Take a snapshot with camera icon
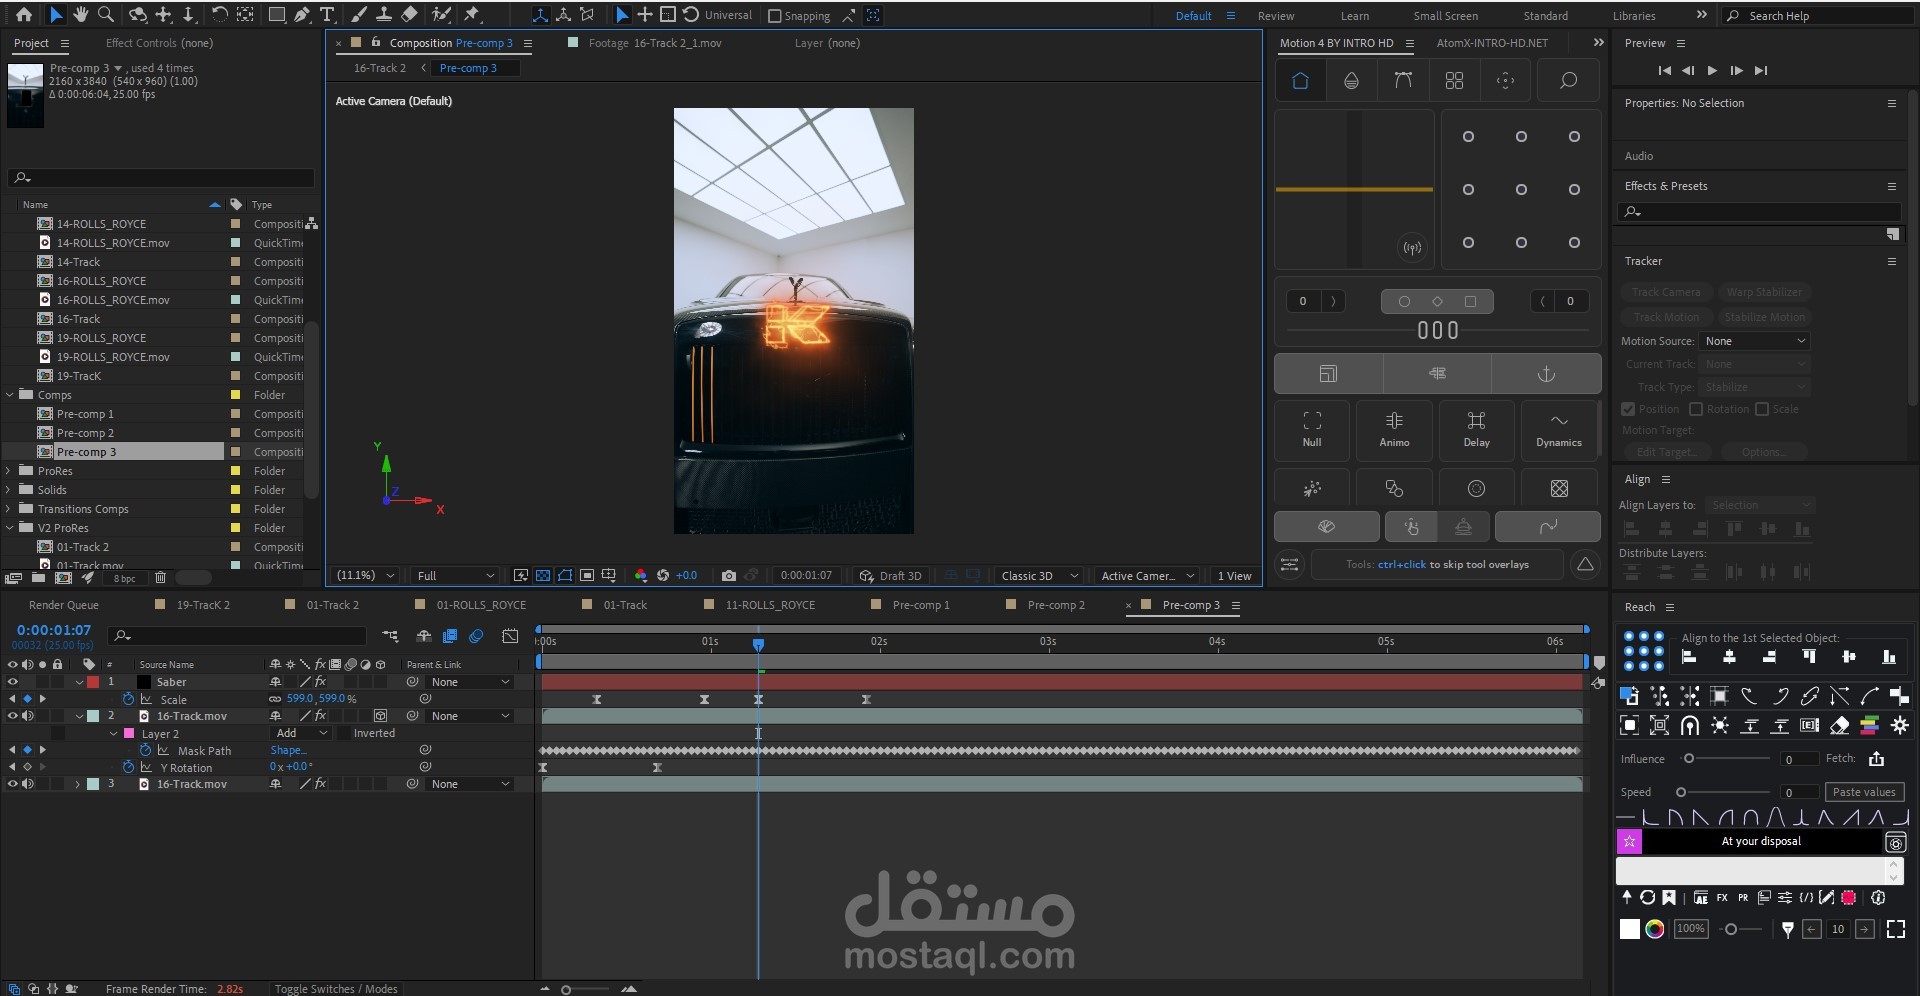Viewport: 1920px width, 996px height. coord(729,576)
